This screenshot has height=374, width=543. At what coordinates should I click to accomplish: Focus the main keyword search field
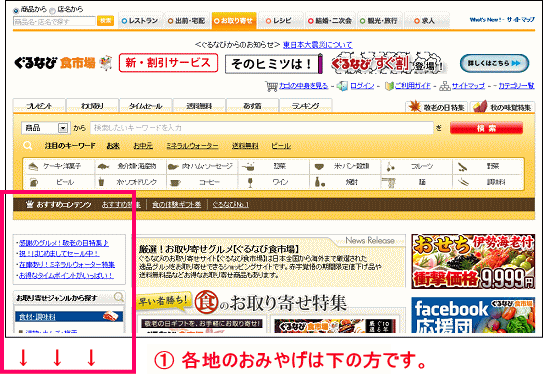(x=261, y=128)
